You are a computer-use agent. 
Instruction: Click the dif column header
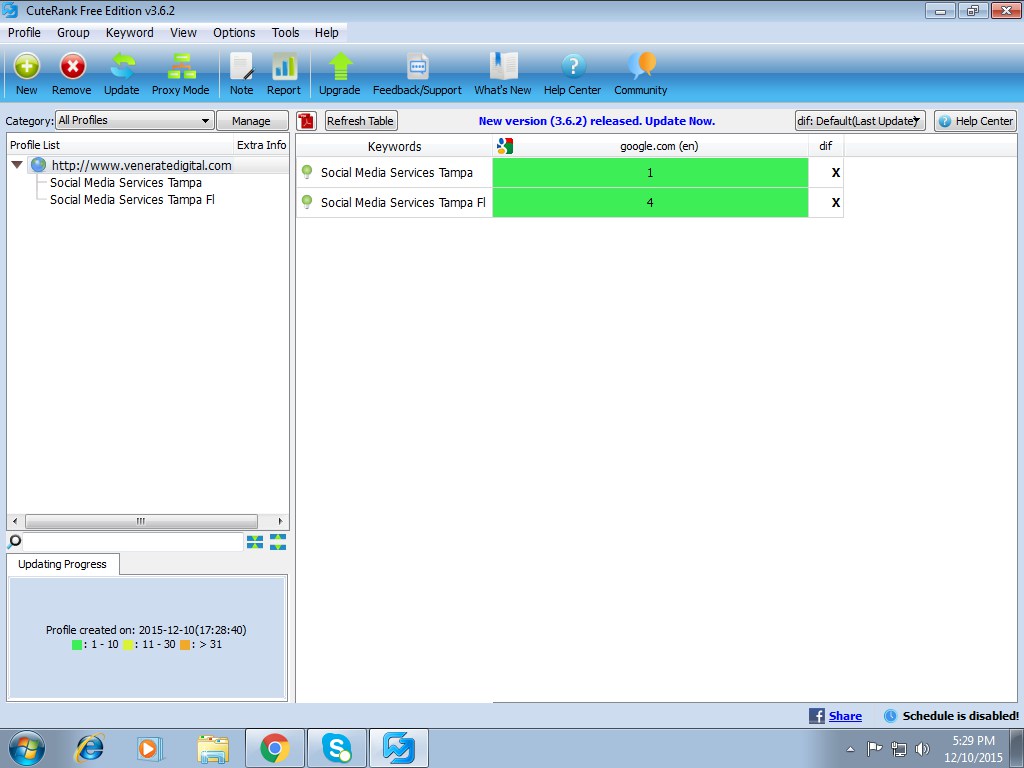point(826,146)
